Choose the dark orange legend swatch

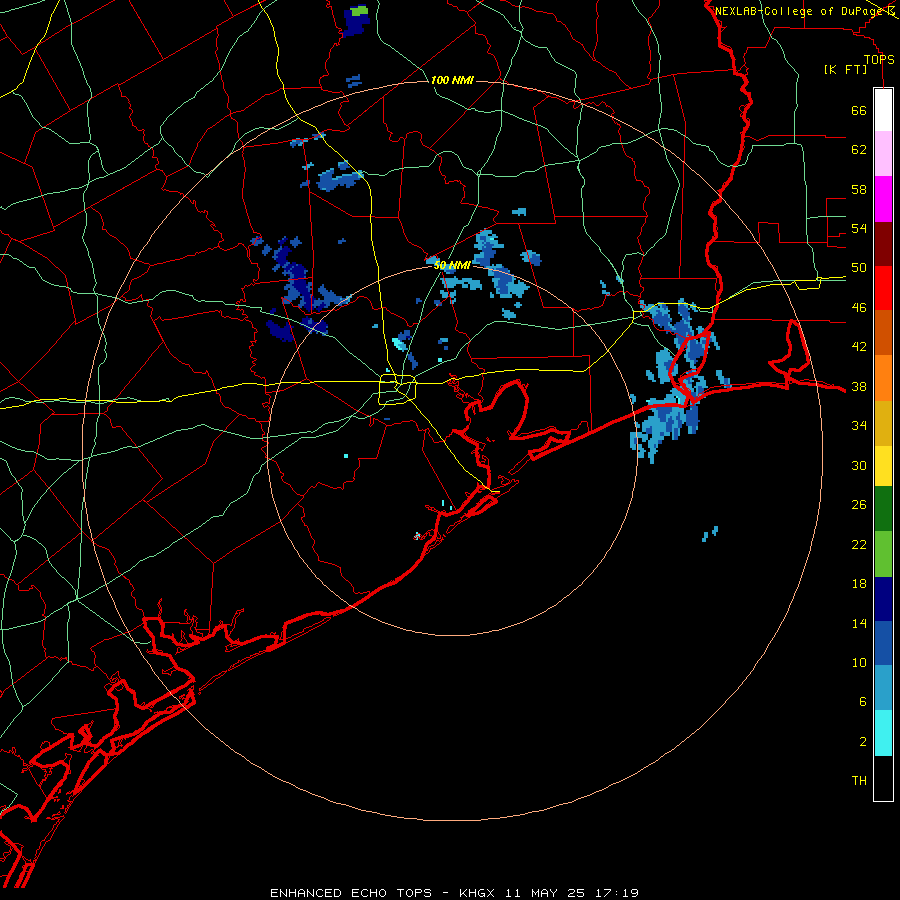[x=883, y=332]
